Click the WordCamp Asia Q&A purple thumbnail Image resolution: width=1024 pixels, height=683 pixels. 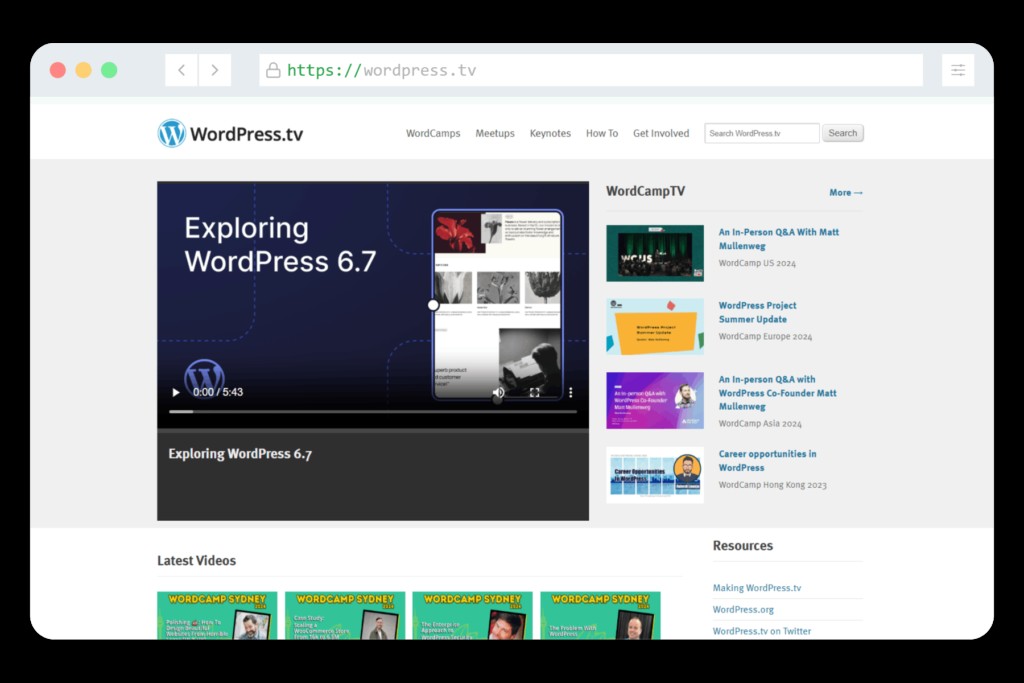tap(655, 401)
